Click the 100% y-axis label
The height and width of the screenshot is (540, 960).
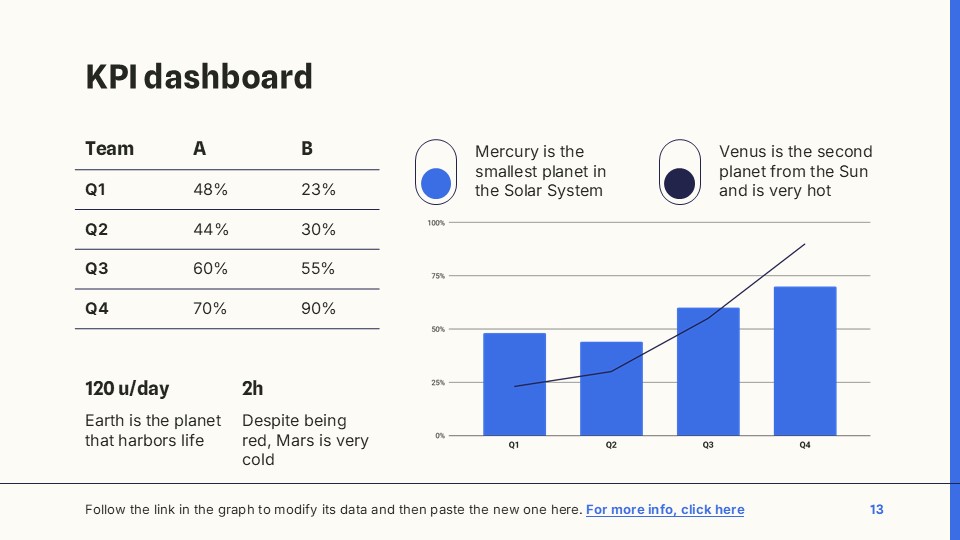(x=436, y=223)
